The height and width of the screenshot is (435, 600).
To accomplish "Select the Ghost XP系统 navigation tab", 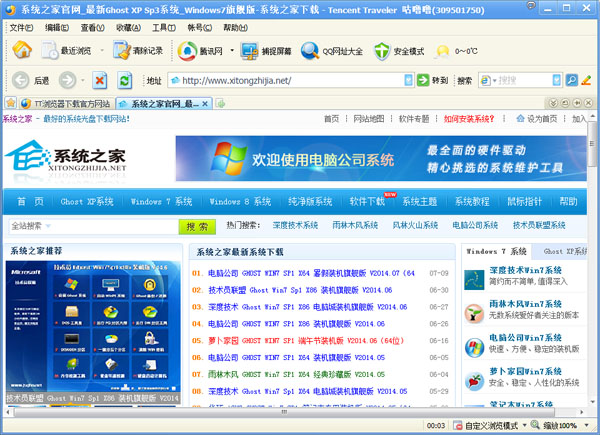I will coord(87,202).
